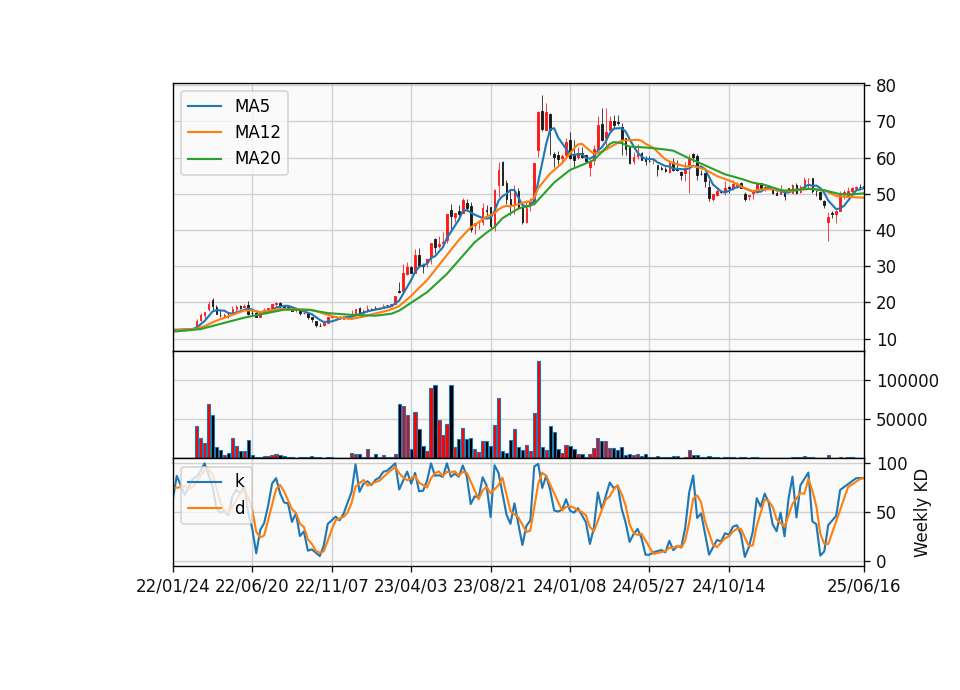Click the price axis label 60
960x690 pixels.
click(886, 159)
